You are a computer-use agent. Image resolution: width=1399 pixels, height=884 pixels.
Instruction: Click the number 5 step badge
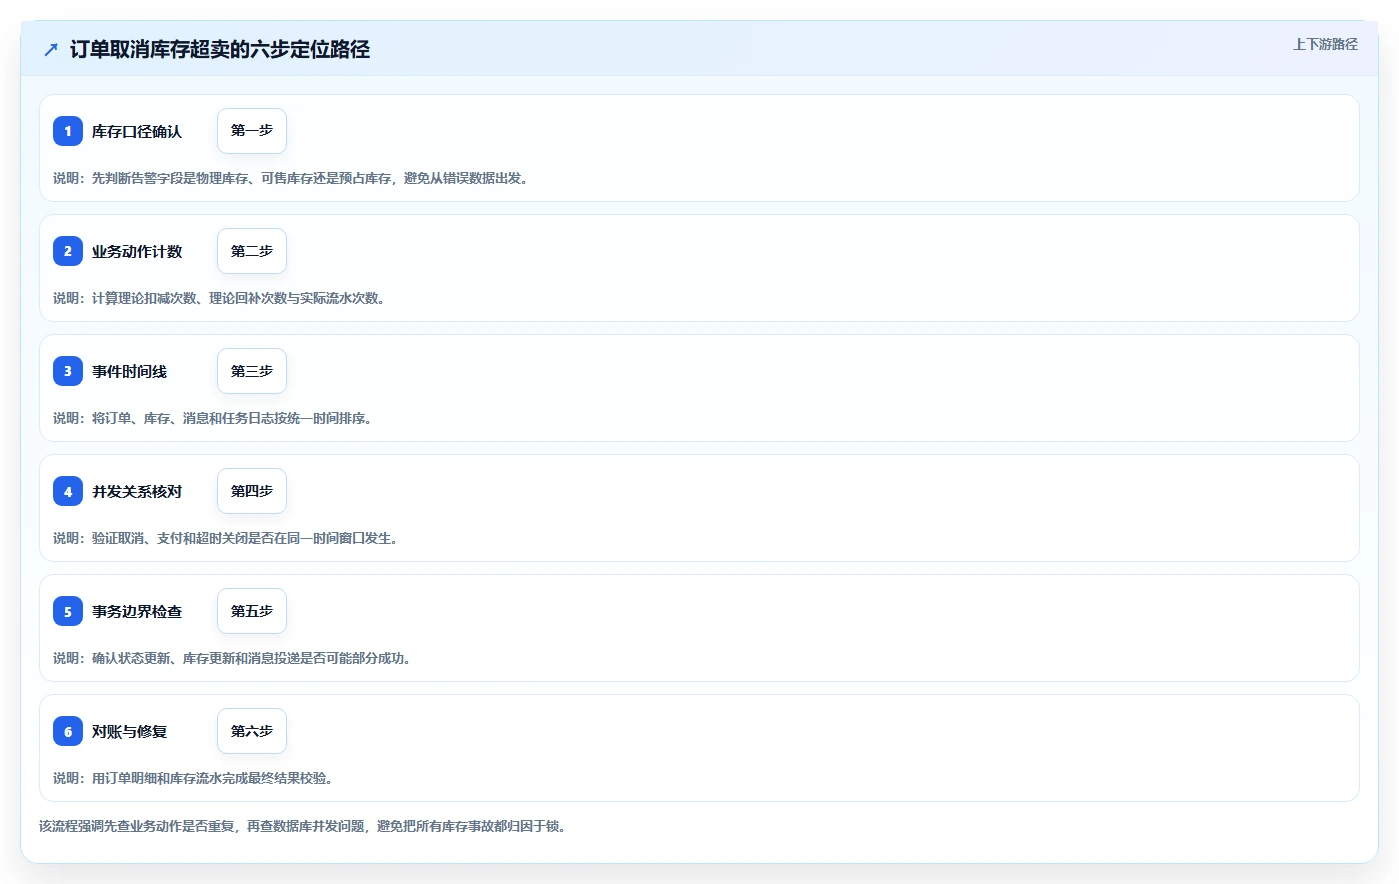point(68,611)
